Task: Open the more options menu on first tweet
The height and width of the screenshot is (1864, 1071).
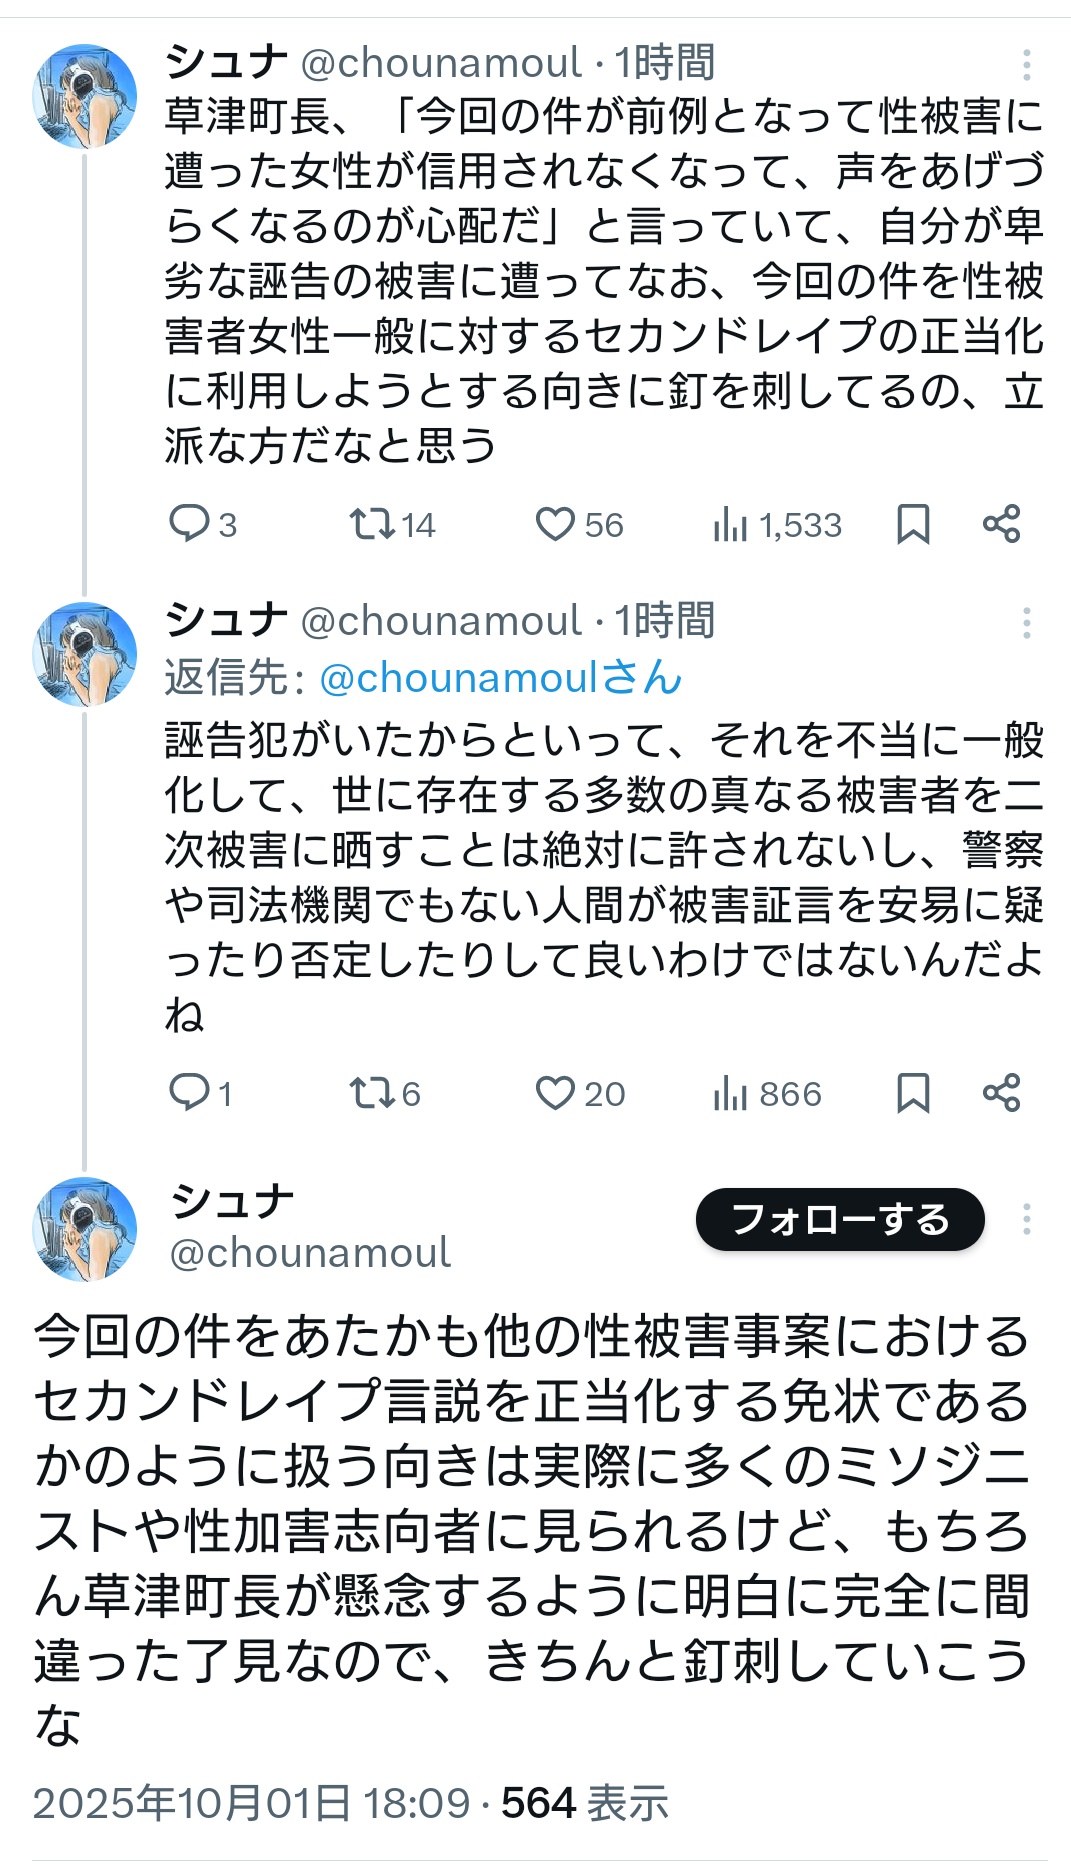Action: click(x=1026, y=65)
